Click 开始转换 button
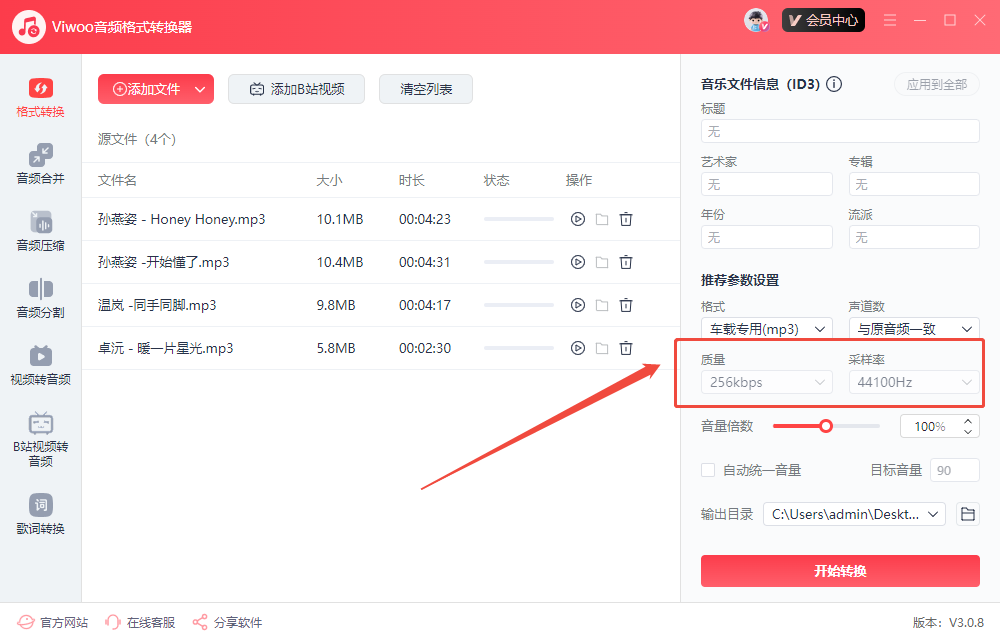Image resolution: width=1000 pixels, height=640 pixels. [840, 571]
